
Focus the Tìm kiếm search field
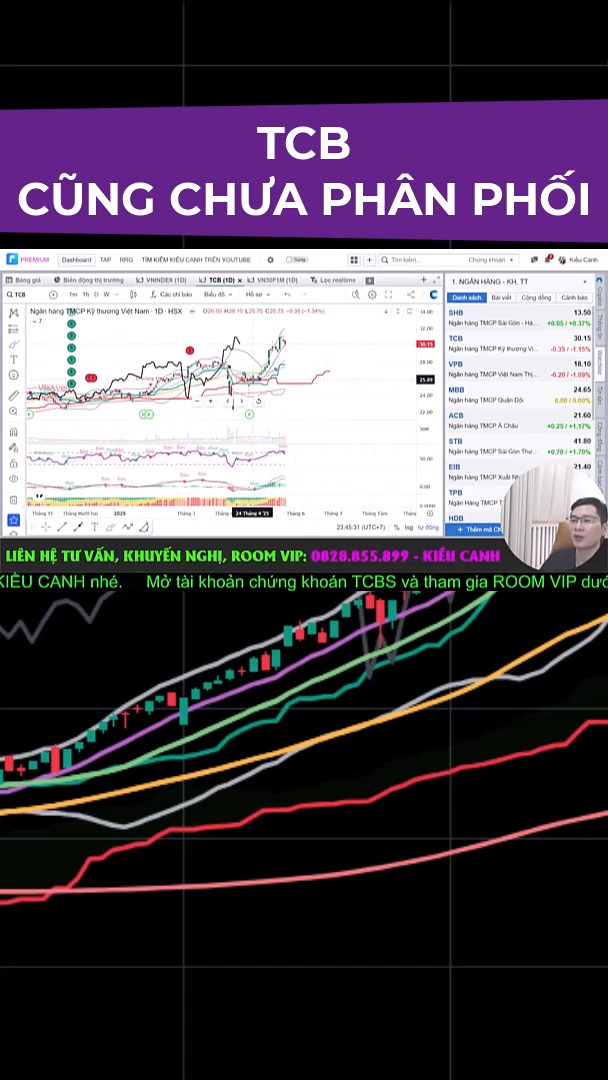(421, 260)
